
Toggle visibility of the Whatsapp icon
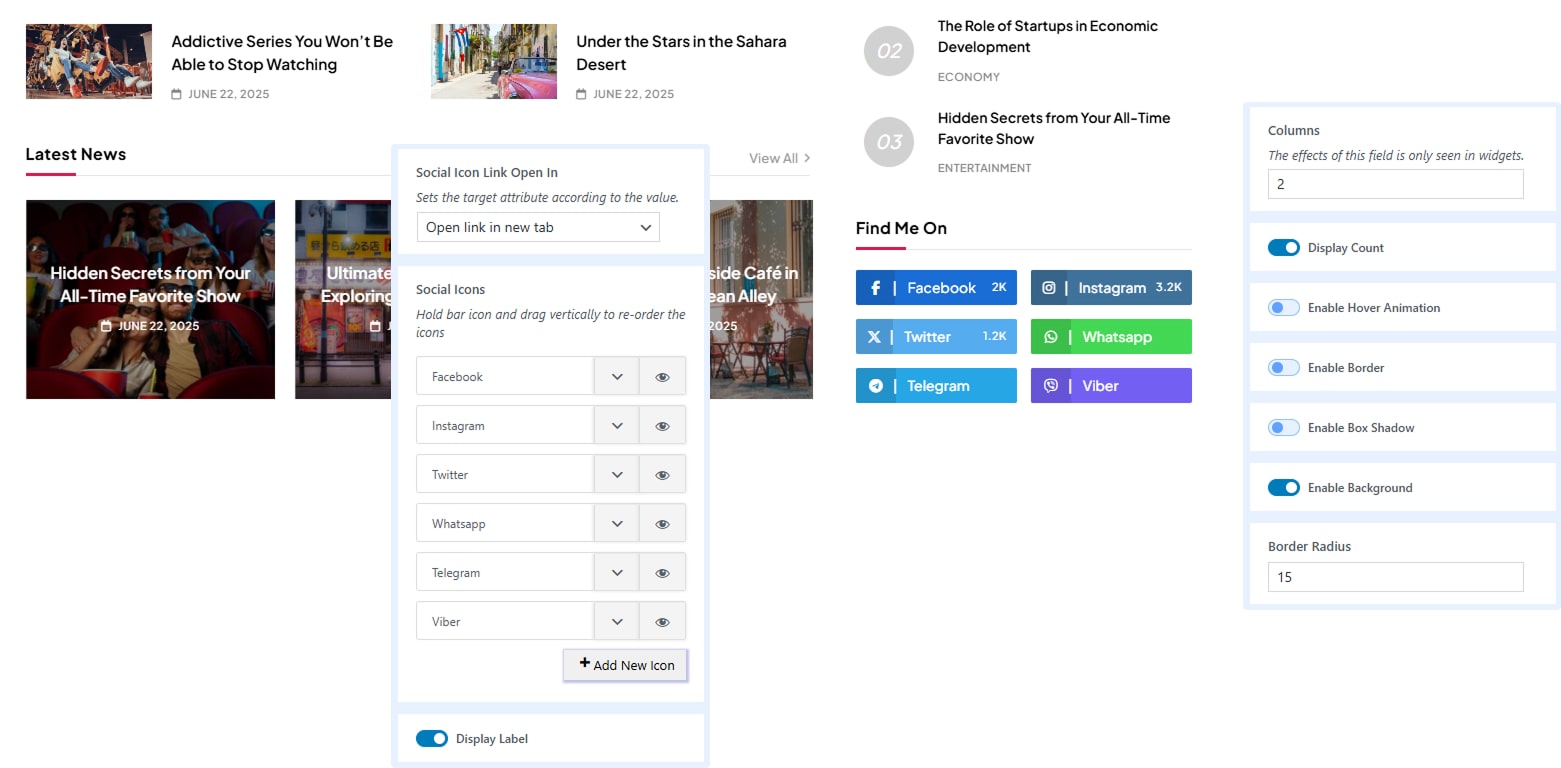(662, 524)
